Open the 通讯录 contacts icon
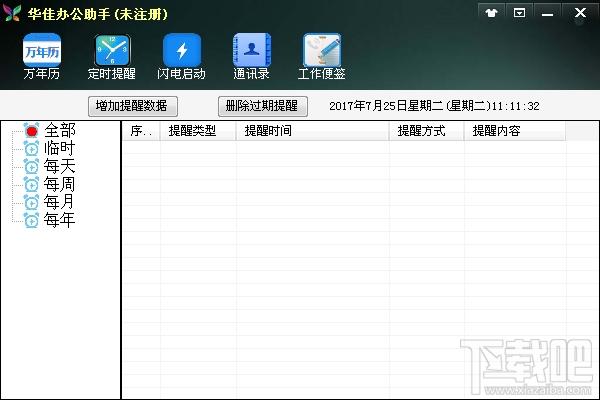 (x=252, y=50)
